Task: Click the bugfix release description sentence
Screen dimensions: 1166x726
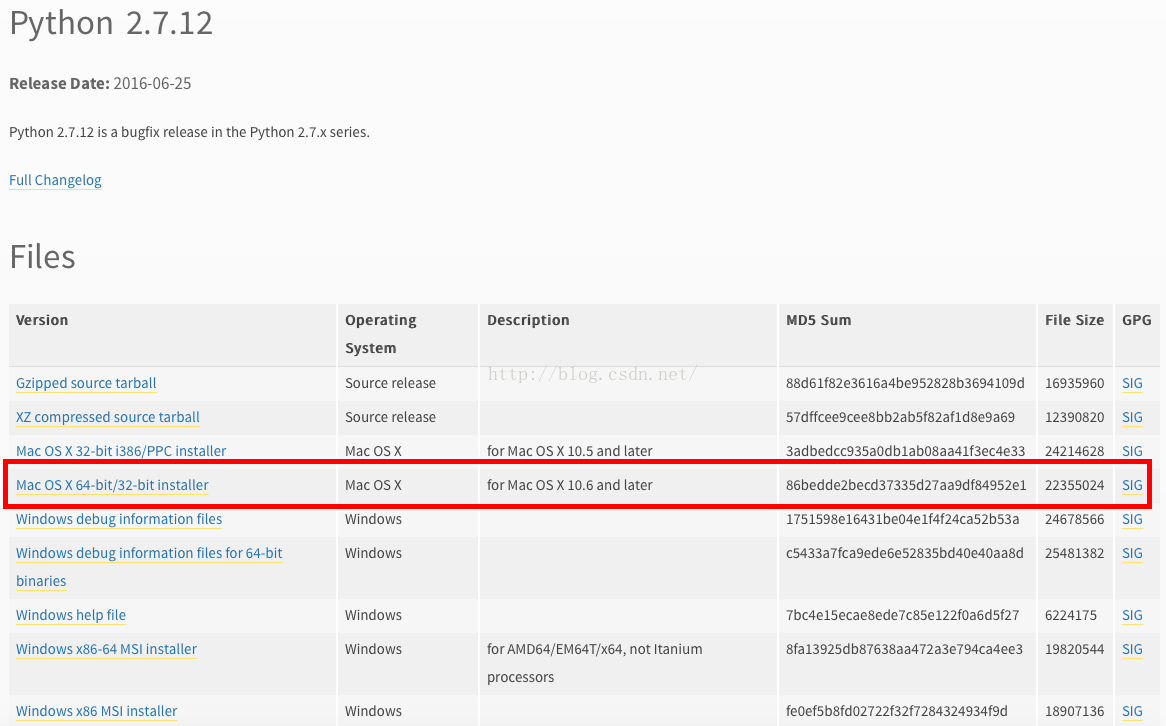Action: point(189,132)
